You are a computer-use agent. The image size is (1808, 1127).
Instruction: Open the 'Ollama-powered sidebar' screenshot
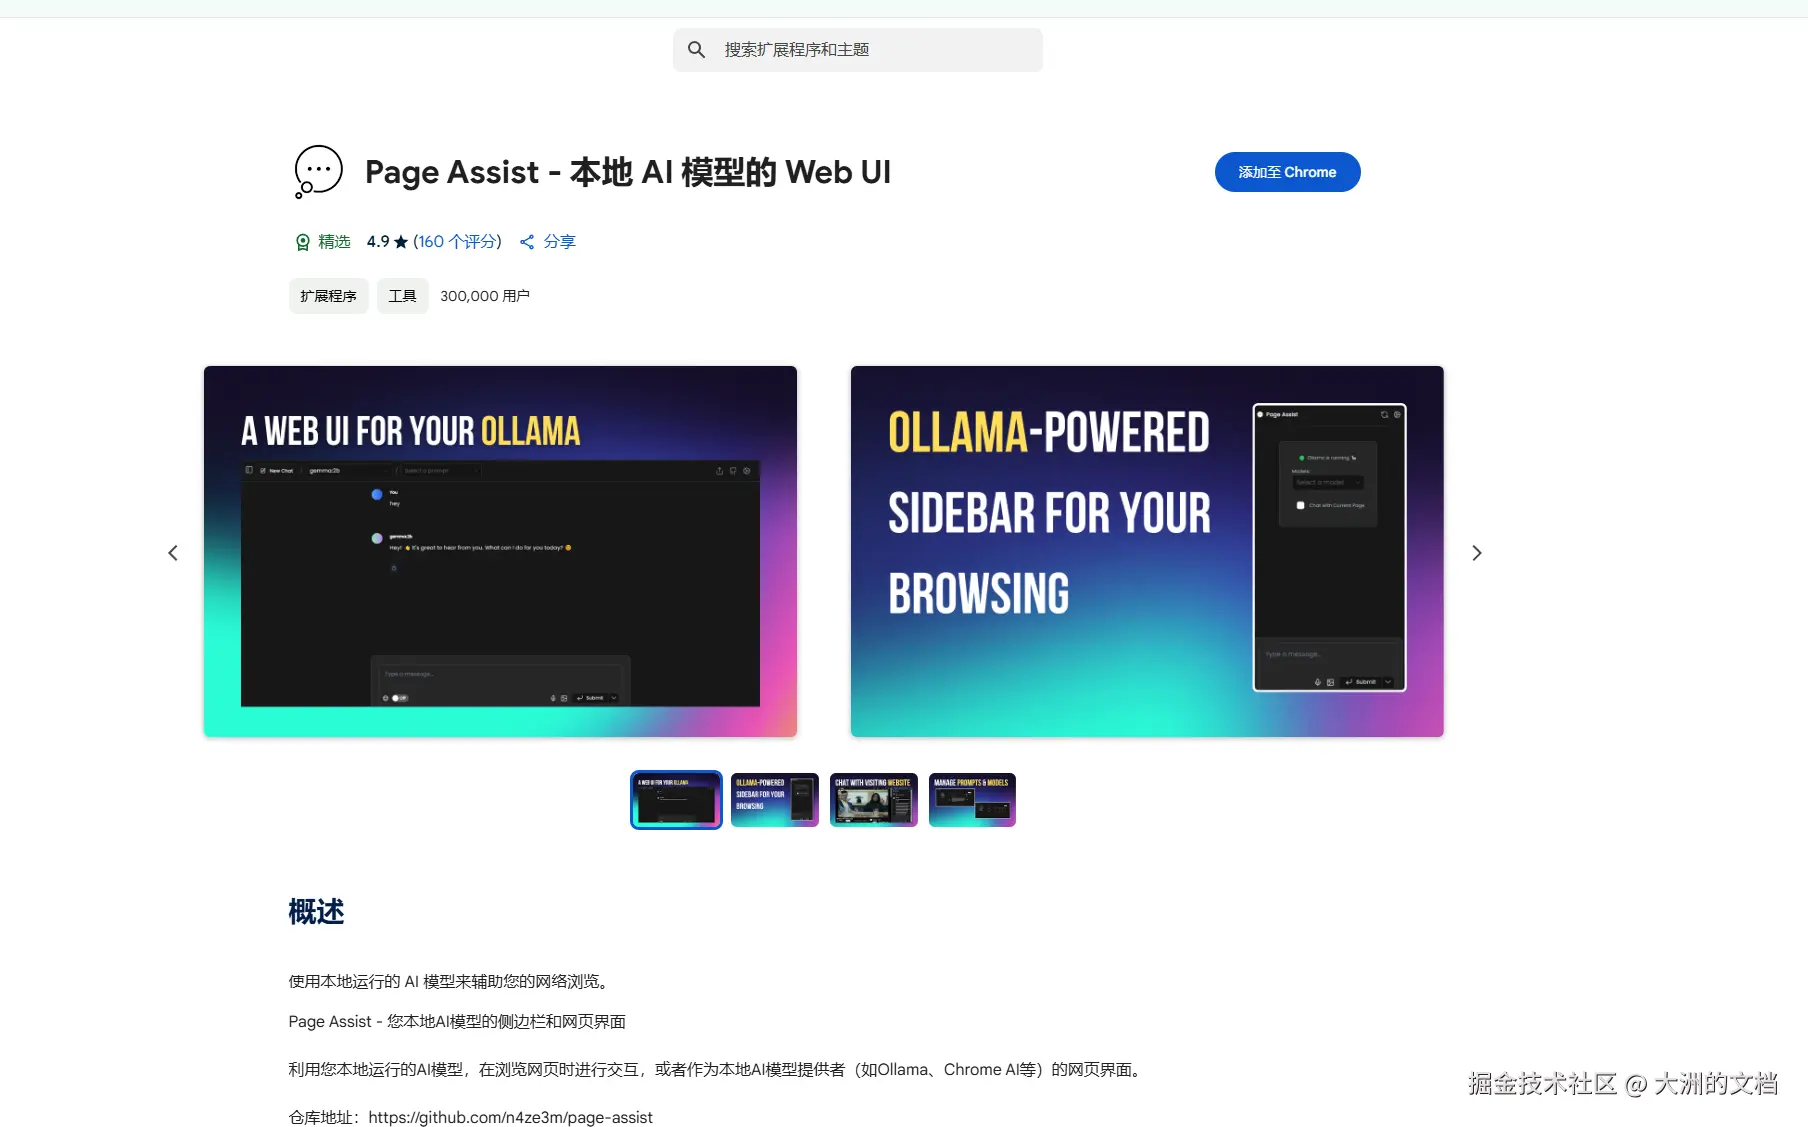pos(1147,551)
